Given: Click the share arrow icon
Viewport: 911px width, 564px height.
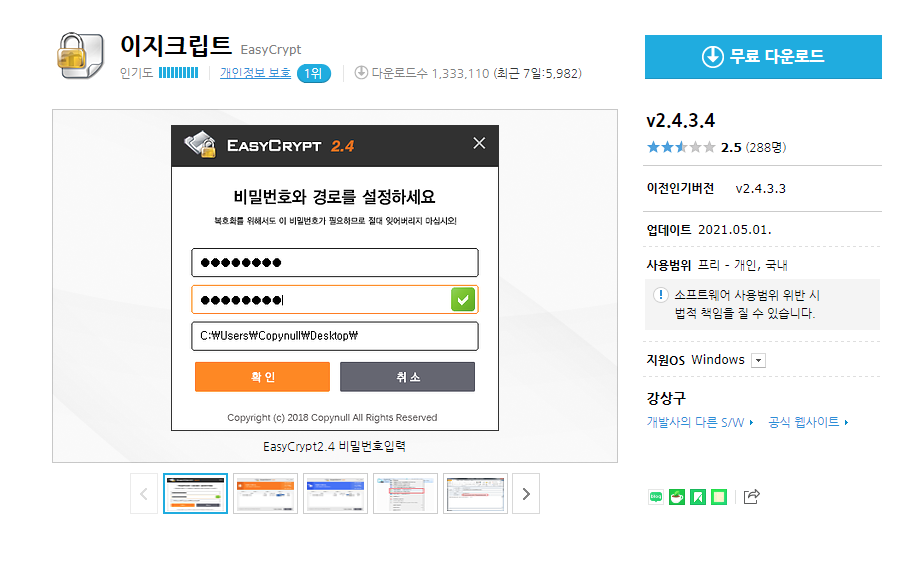Looking at the screenshot, I should click(751, 497).
